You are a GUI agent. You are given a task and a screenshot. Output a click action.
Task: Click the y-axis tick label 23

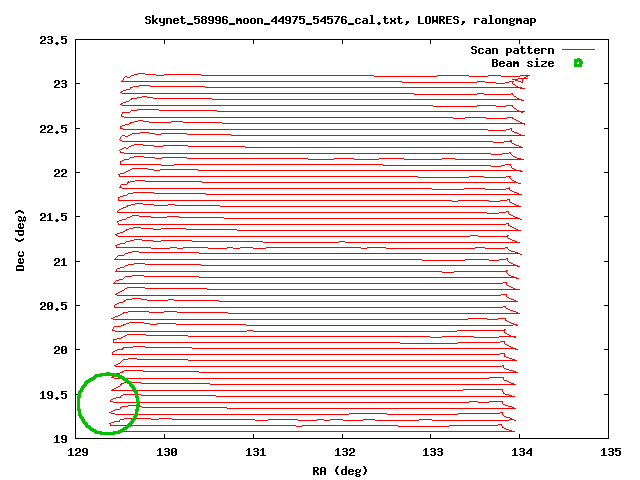(x=60, y=84)
